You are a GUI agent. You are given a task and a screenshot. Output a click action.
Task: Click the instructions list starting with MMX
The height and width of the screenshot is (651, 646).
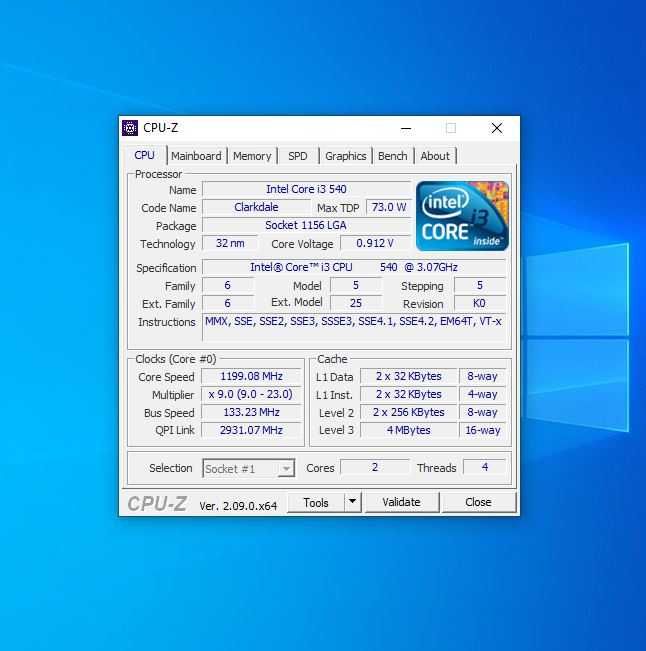coord(354,328)
